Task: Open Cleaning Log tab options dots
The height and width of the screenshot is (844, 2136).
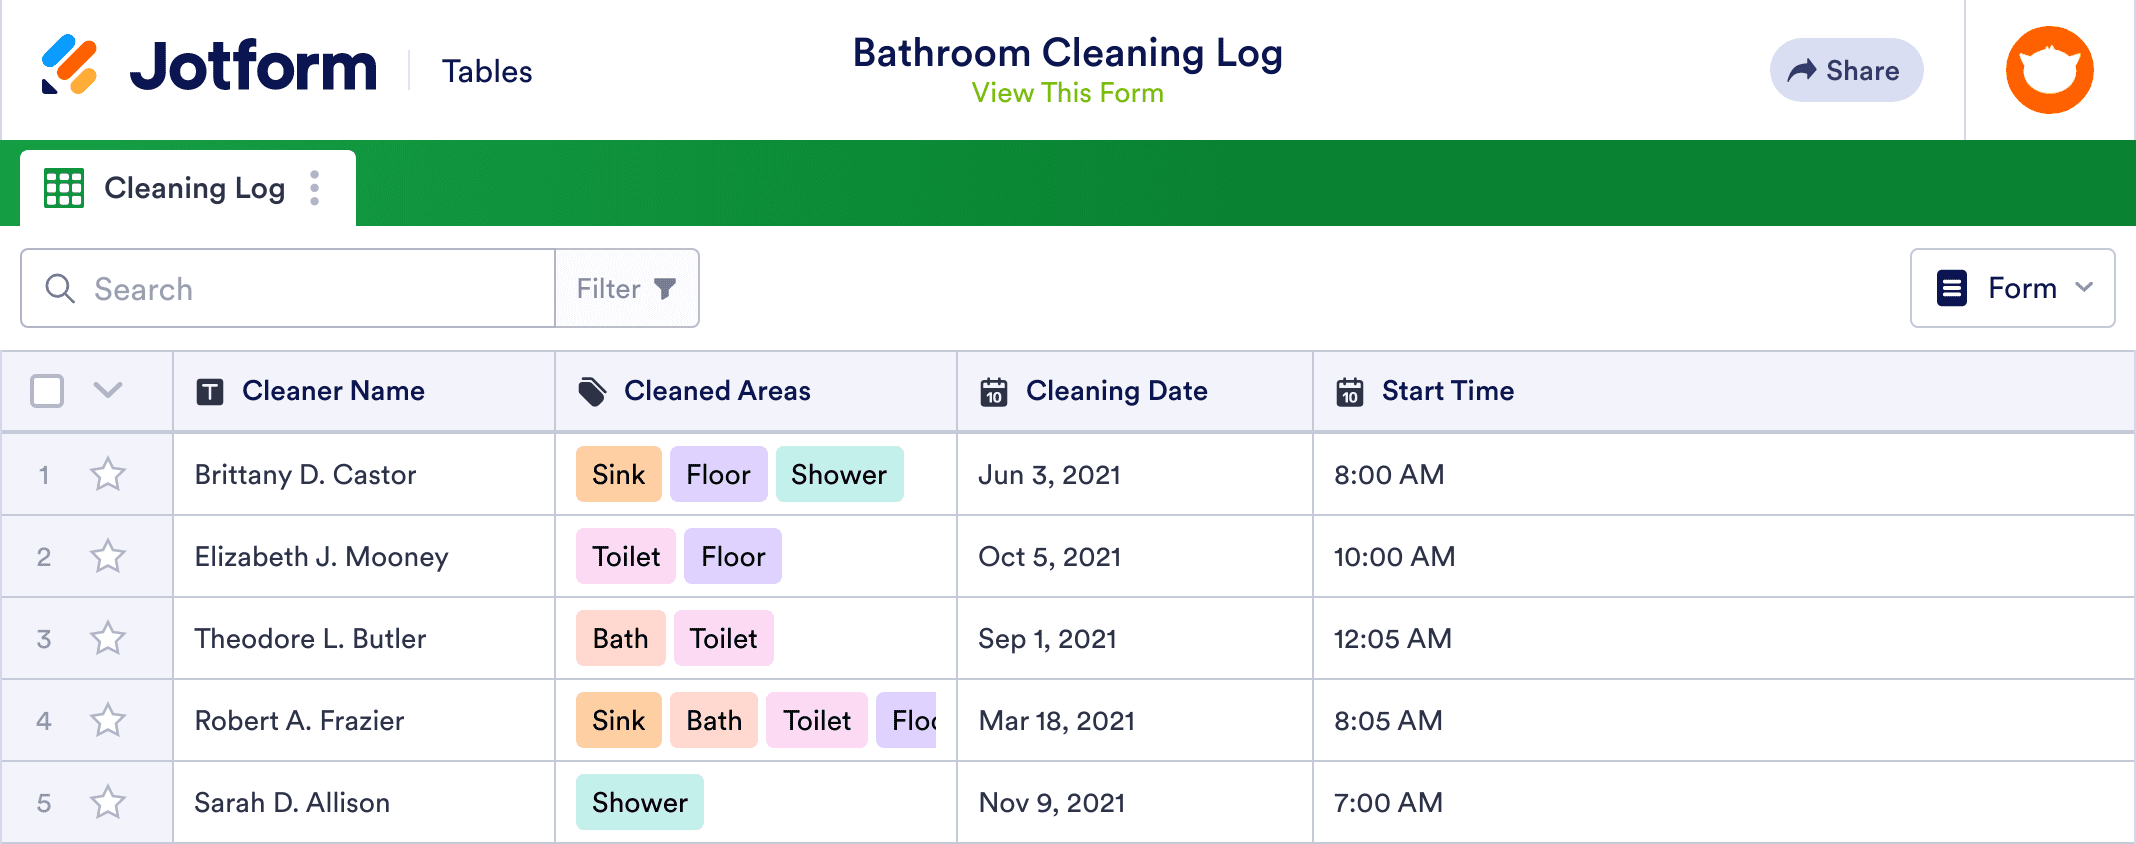Action: click(315, 188)
